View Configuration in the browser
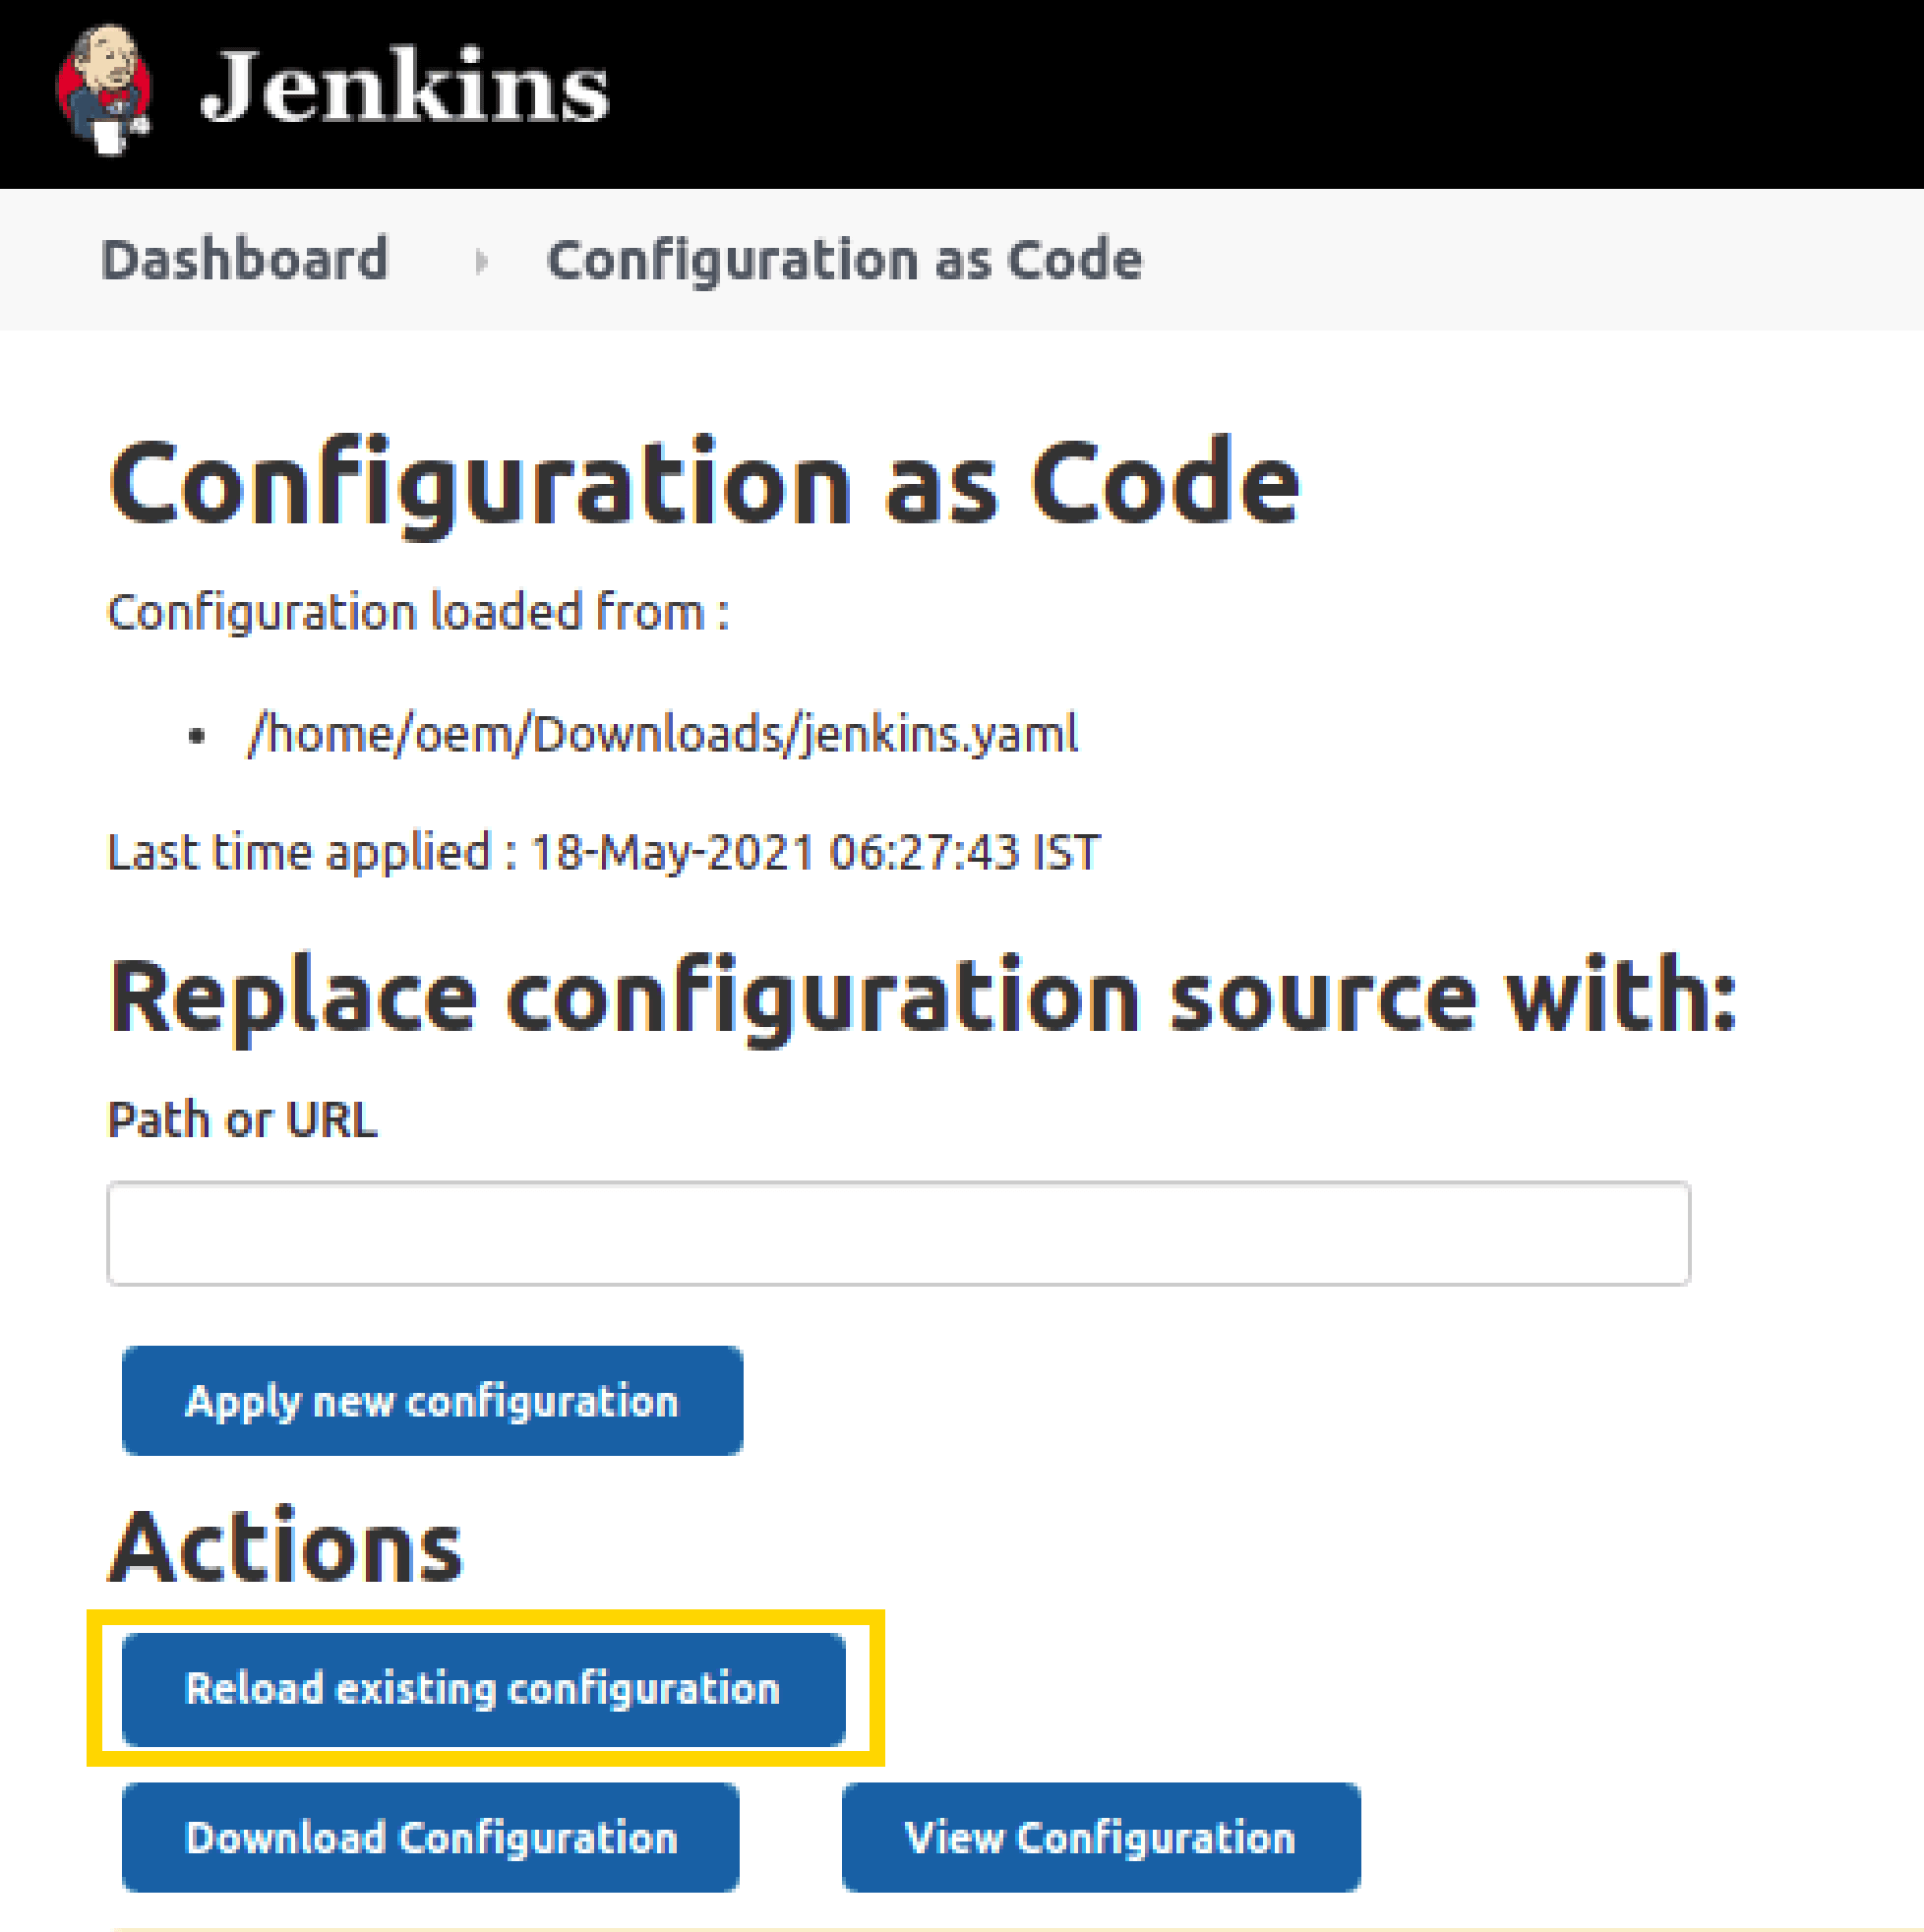Screen dimensions: 1924x1932 coord(1100,1838)
